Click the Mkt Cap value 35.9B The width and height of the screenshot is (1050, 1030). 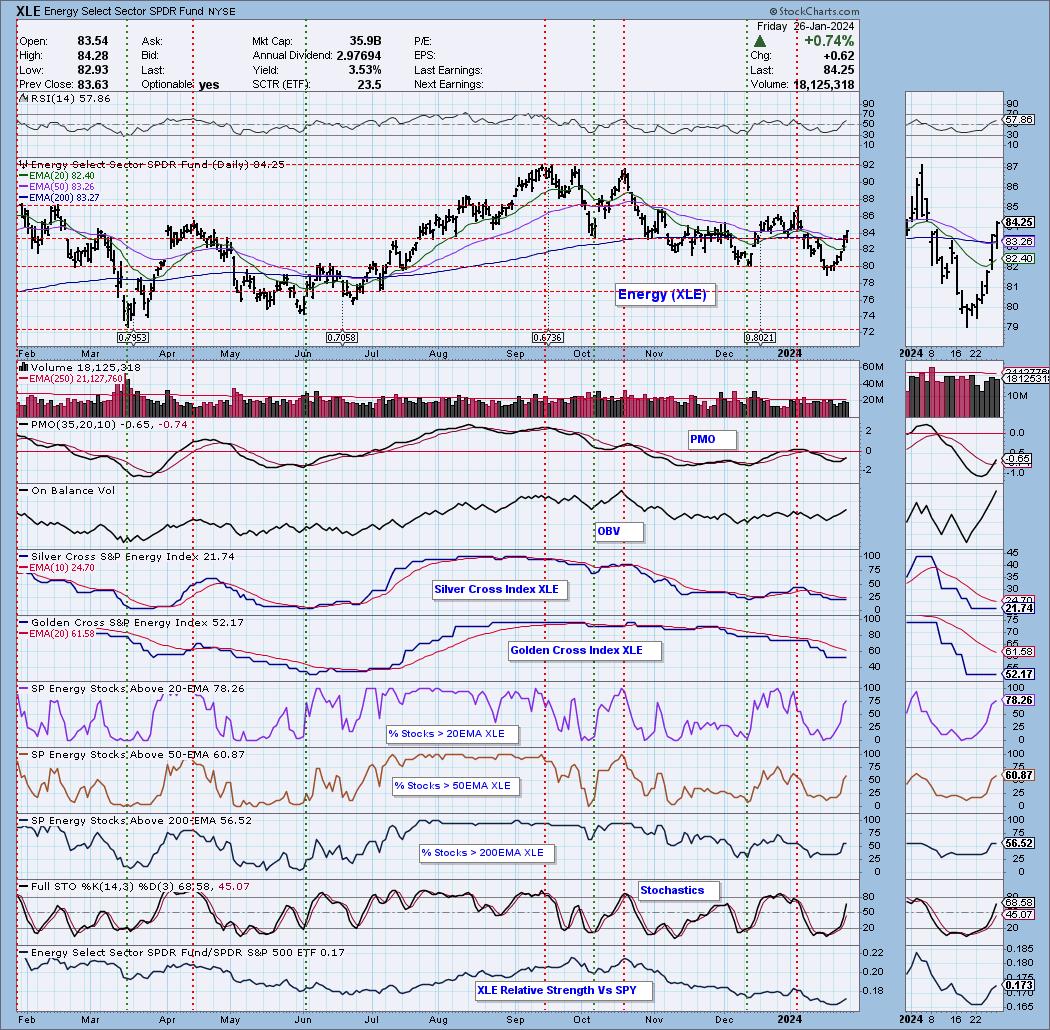point(365,41)
